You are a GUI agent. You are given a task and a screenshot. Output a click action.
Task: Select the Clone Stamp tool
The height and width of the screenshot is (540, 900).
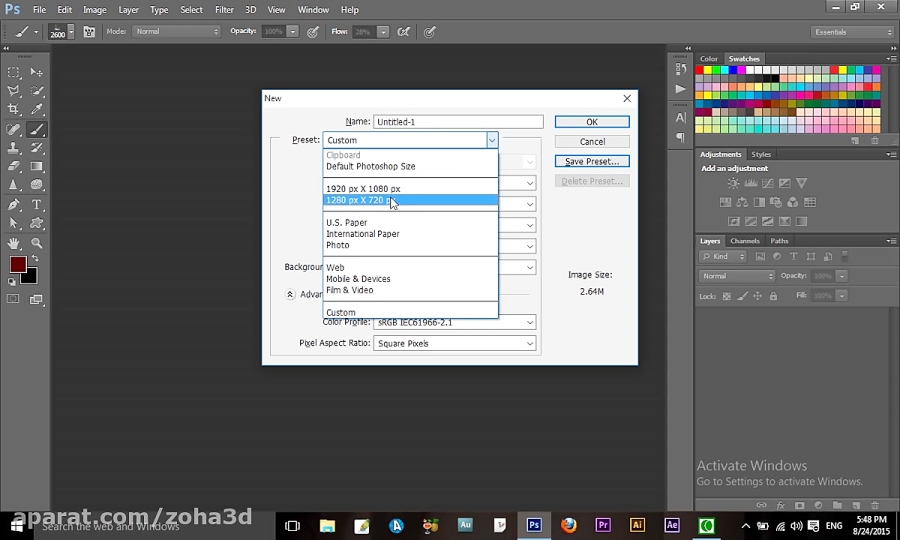pos(14,147)
